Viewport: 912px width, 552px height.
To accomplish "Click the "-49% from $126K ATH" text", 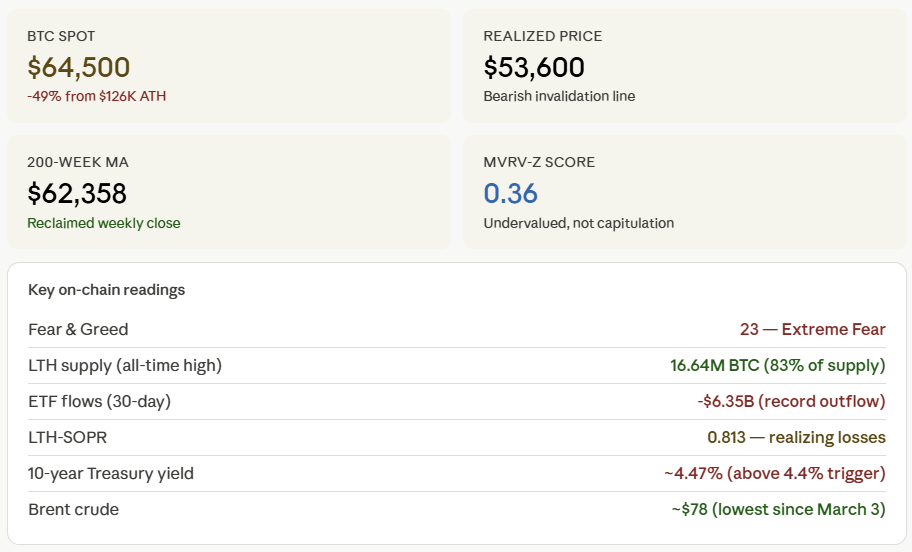I will point(97,96).
